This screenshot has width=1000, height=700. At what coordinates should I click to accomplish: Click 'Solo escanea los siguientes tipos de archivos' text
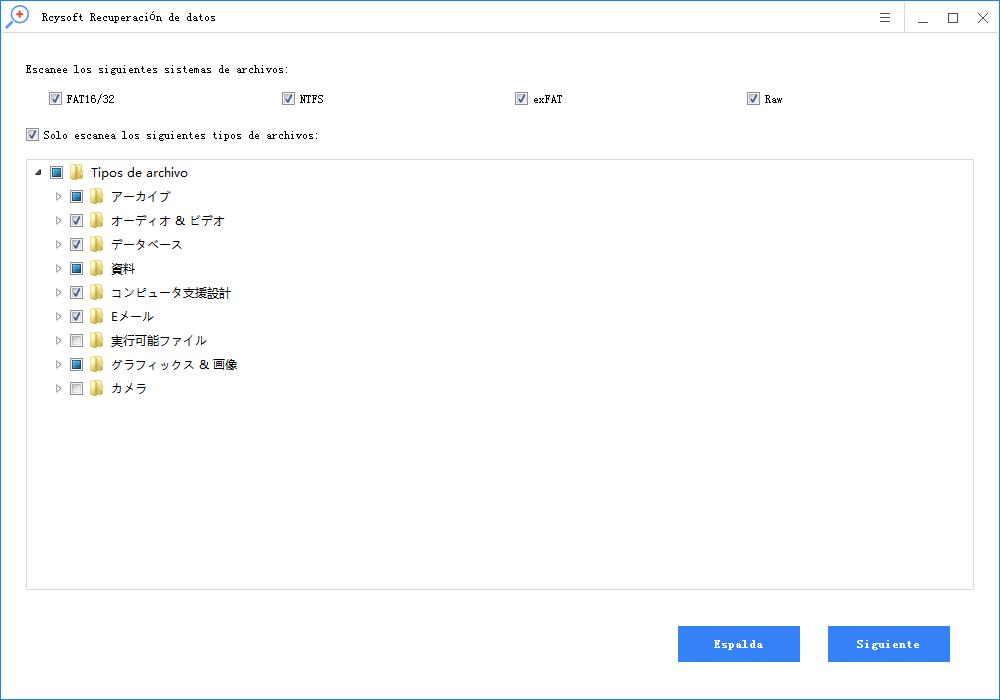(180, 135)
